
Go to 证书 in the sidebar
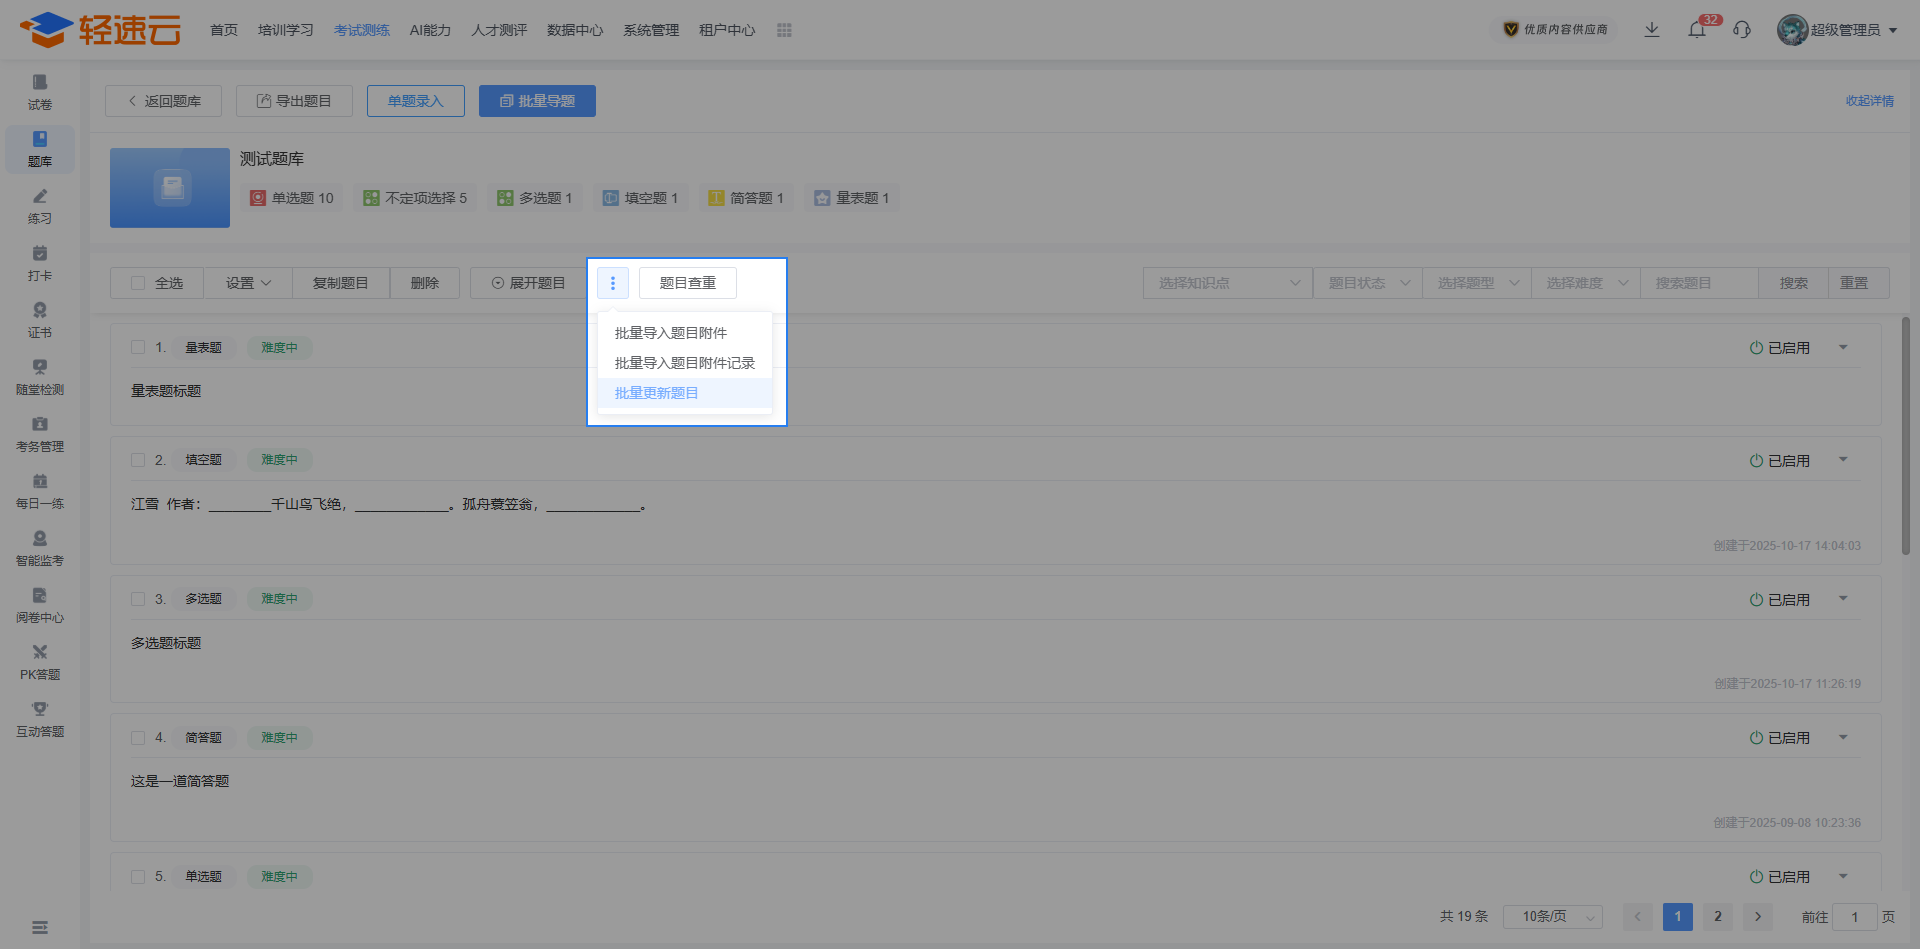point(40,320)
